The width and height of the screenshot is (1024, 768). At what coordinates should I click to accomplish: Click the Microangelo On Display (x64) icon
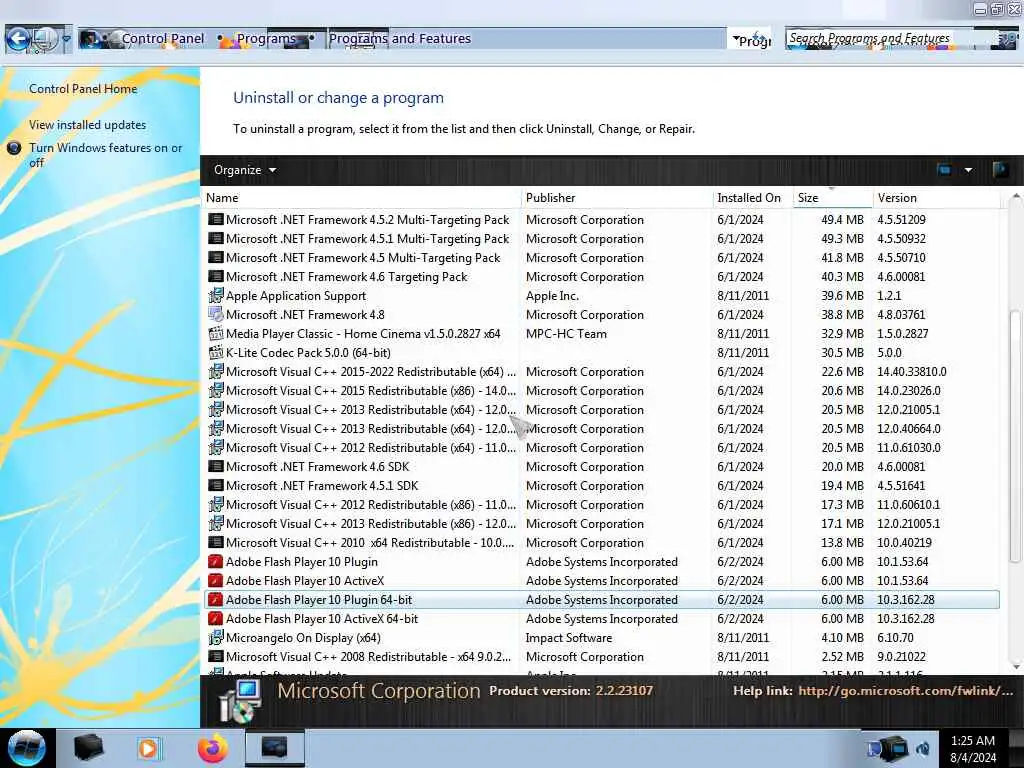coord(216,637)
